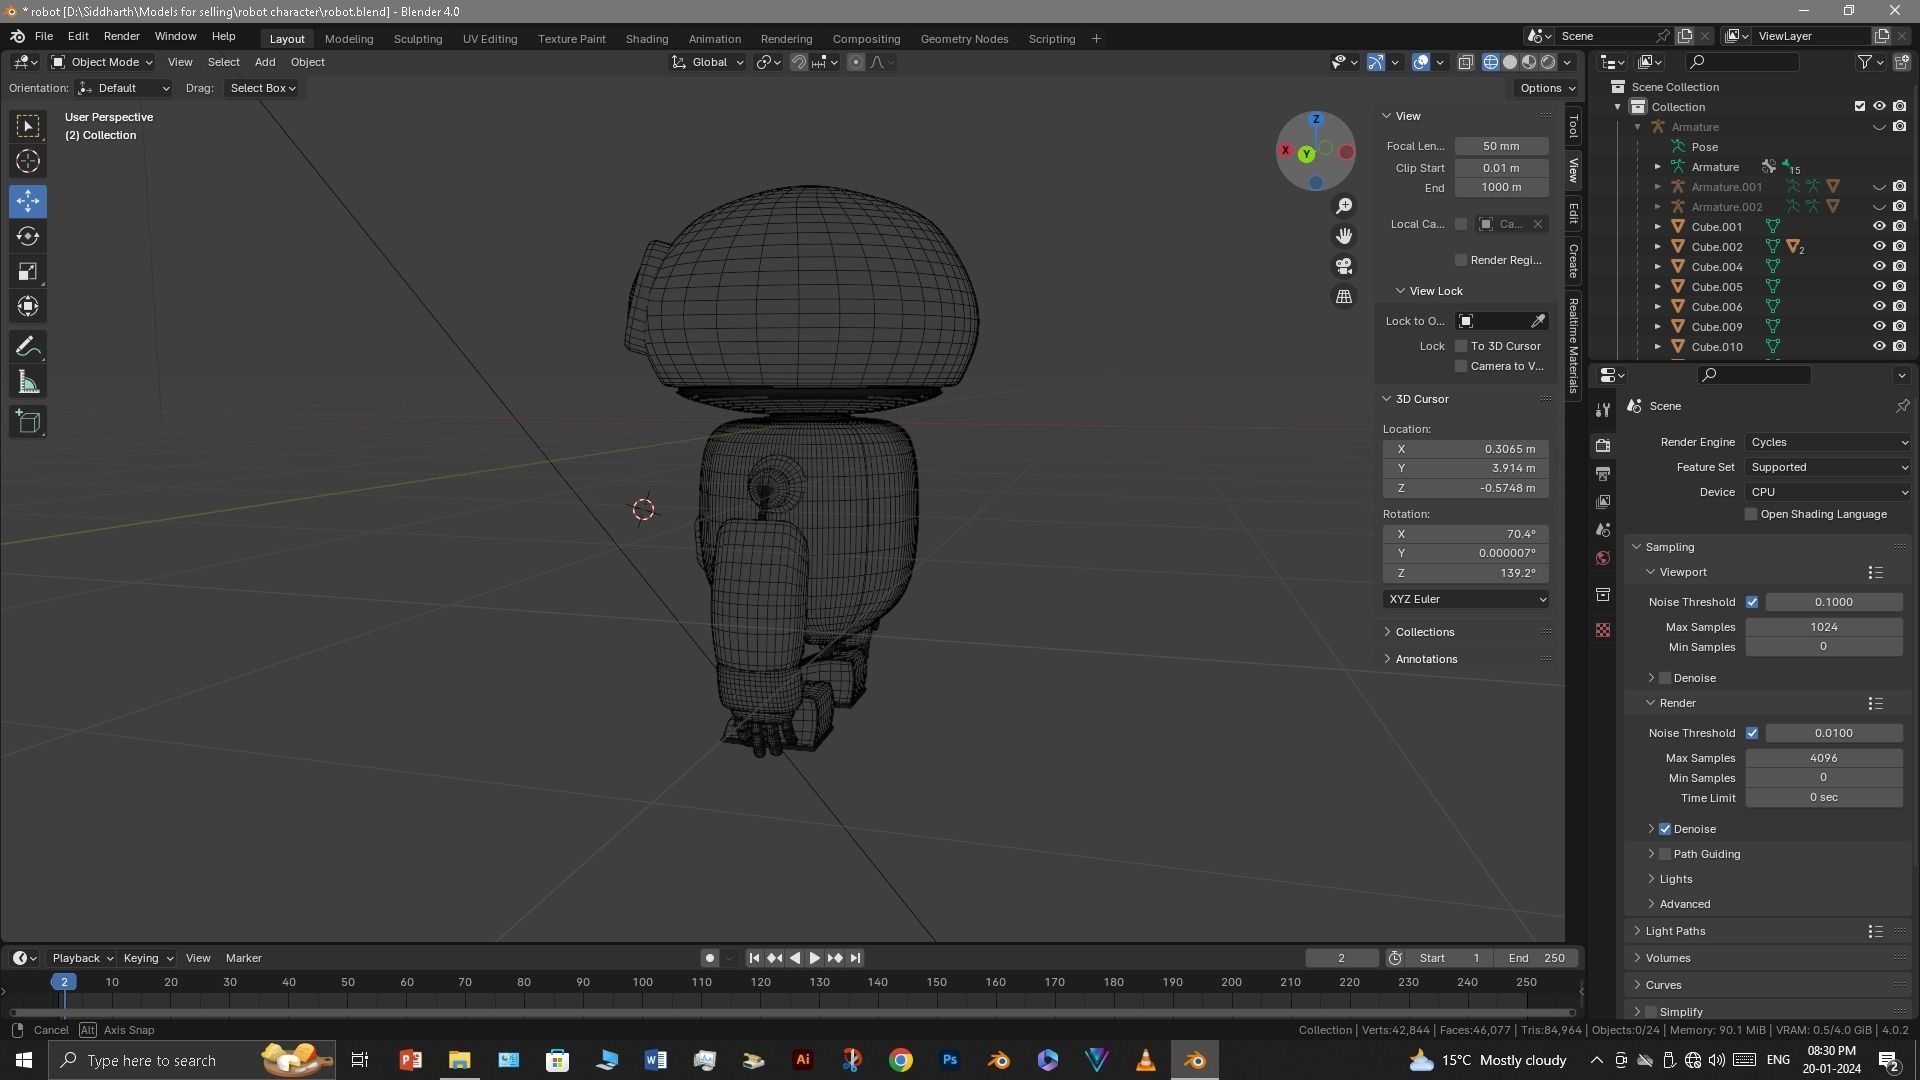Open the File menu

click(x=44, y=36)
